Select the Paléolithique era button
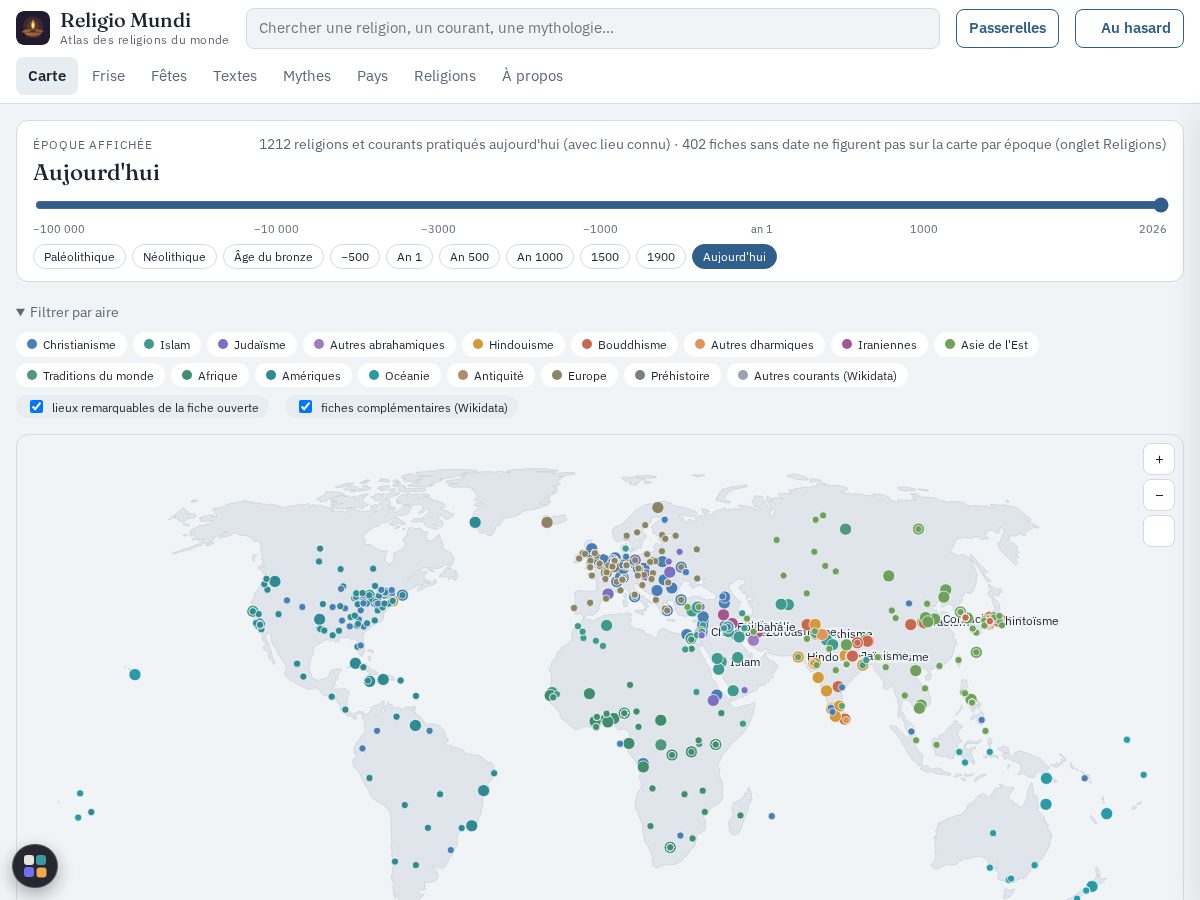This screenshot has width=1200, height=900. pyautogui.click(x=79, y=257)
